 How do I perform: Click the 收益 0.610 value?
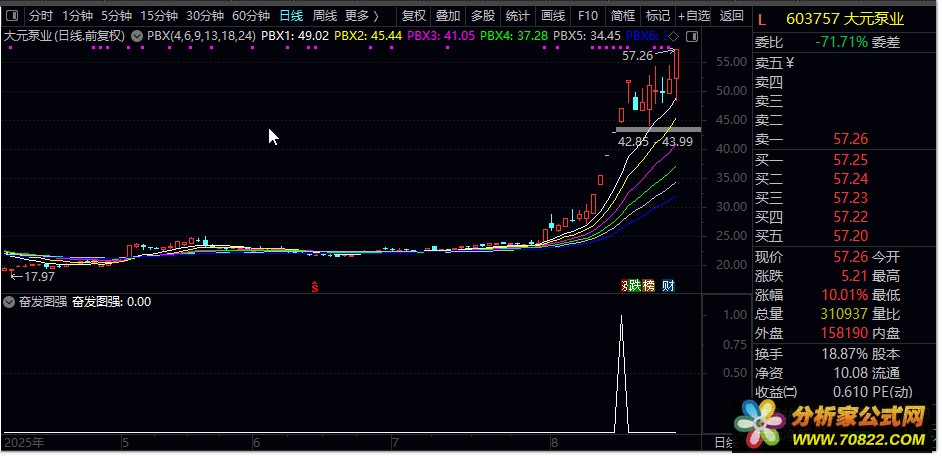(x=851, y=392)
